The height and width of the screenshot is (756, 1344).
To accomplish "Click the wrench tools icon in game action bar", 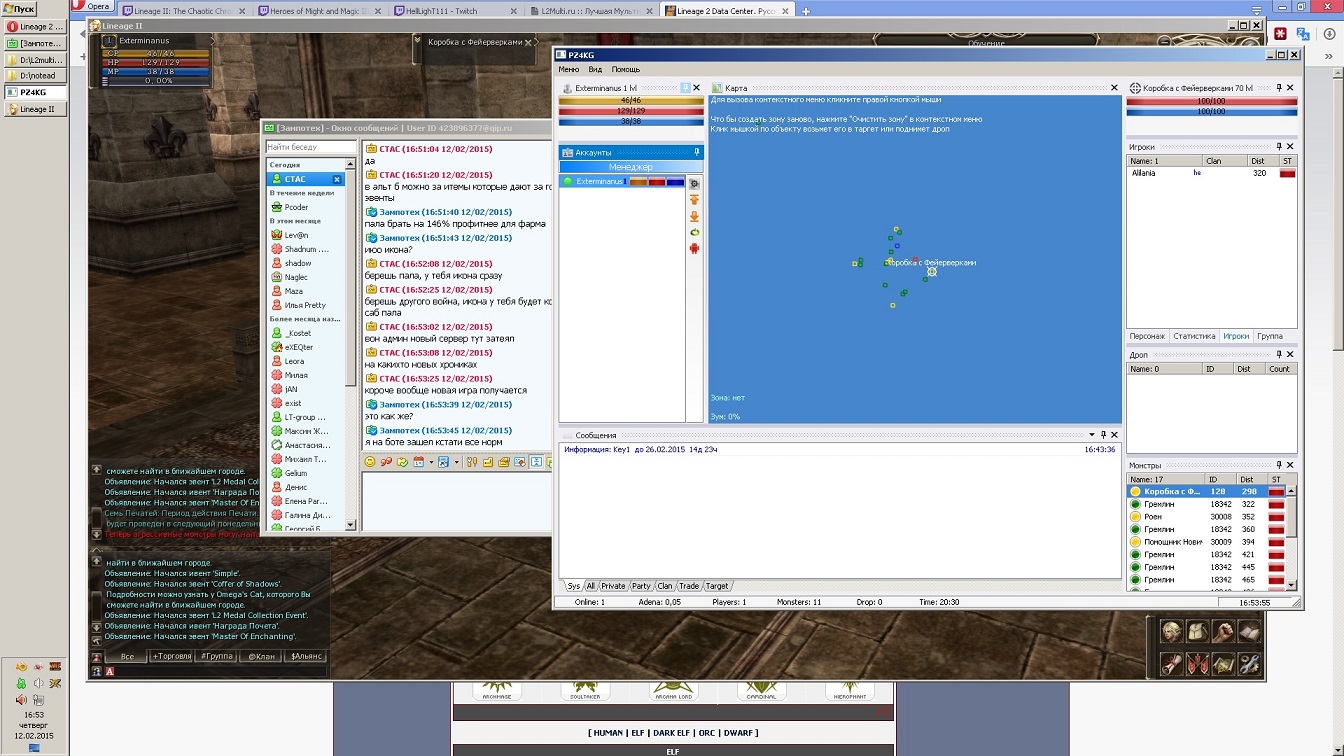I will pos(1248,663).
